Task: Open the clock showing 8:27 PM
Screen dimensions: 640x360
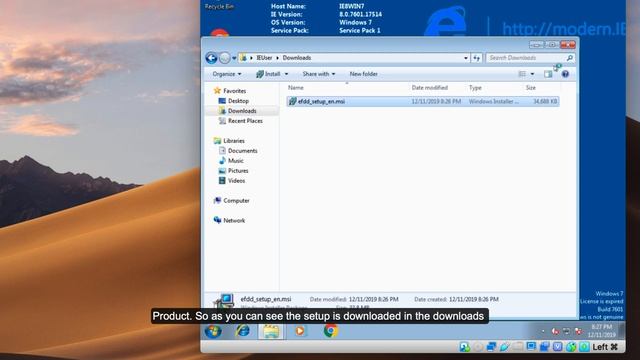Action: pos(601,331)
